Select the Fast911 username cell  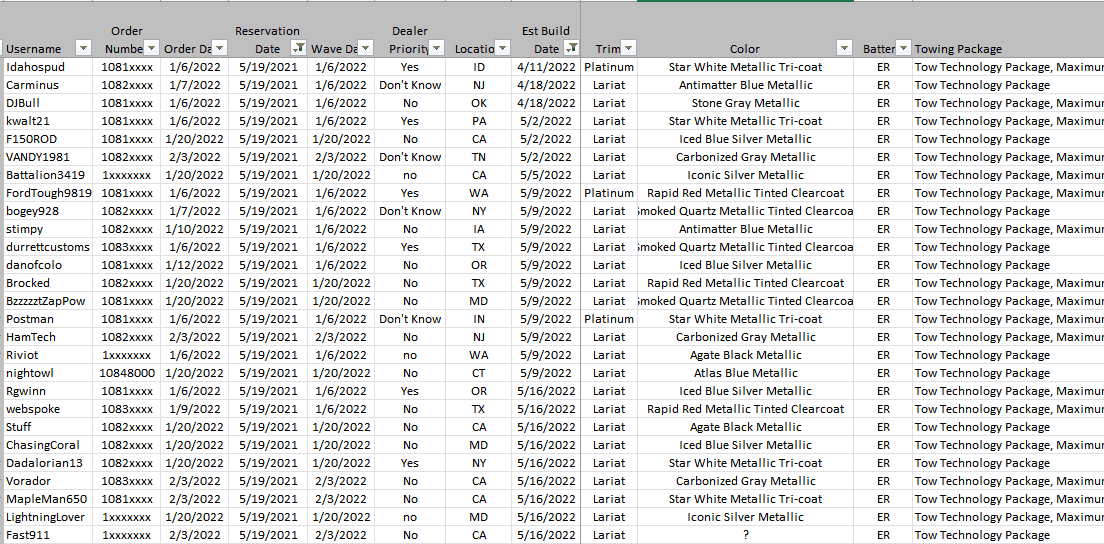(x=28, y=535)
